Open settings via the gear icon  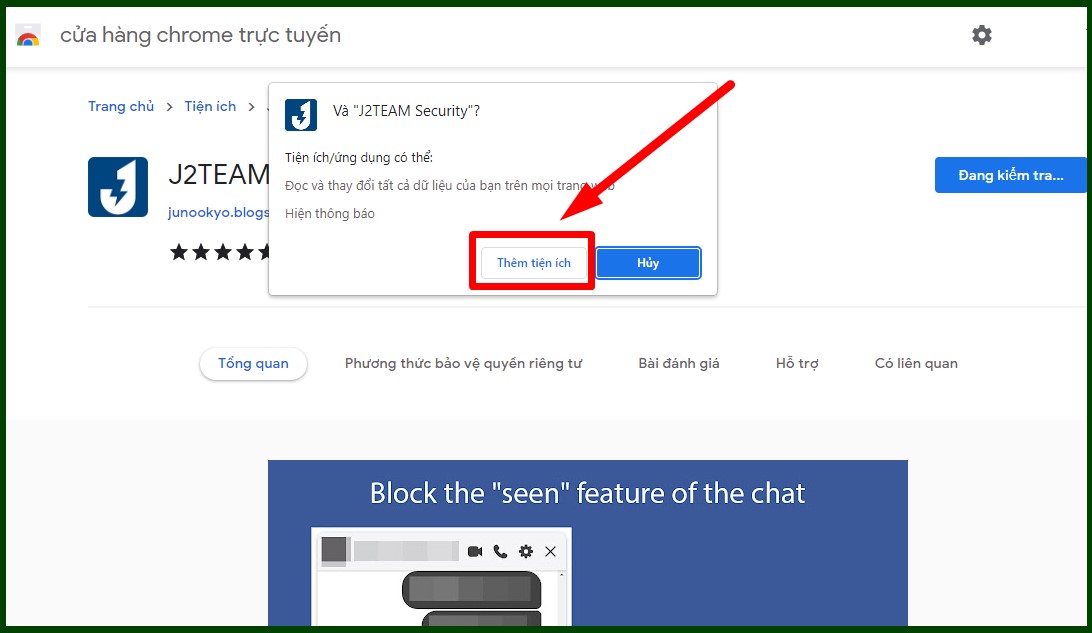pos(981,35)
